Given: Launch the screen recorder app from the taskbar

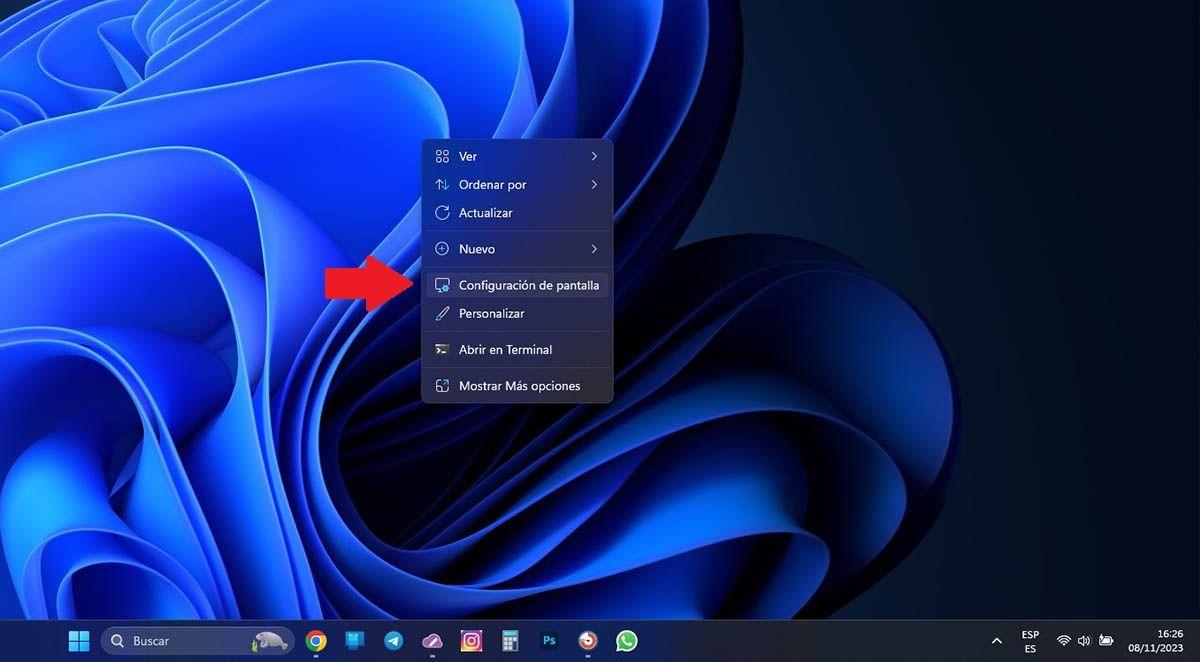Looking at the screenshot, I should (x=587, y=640).
